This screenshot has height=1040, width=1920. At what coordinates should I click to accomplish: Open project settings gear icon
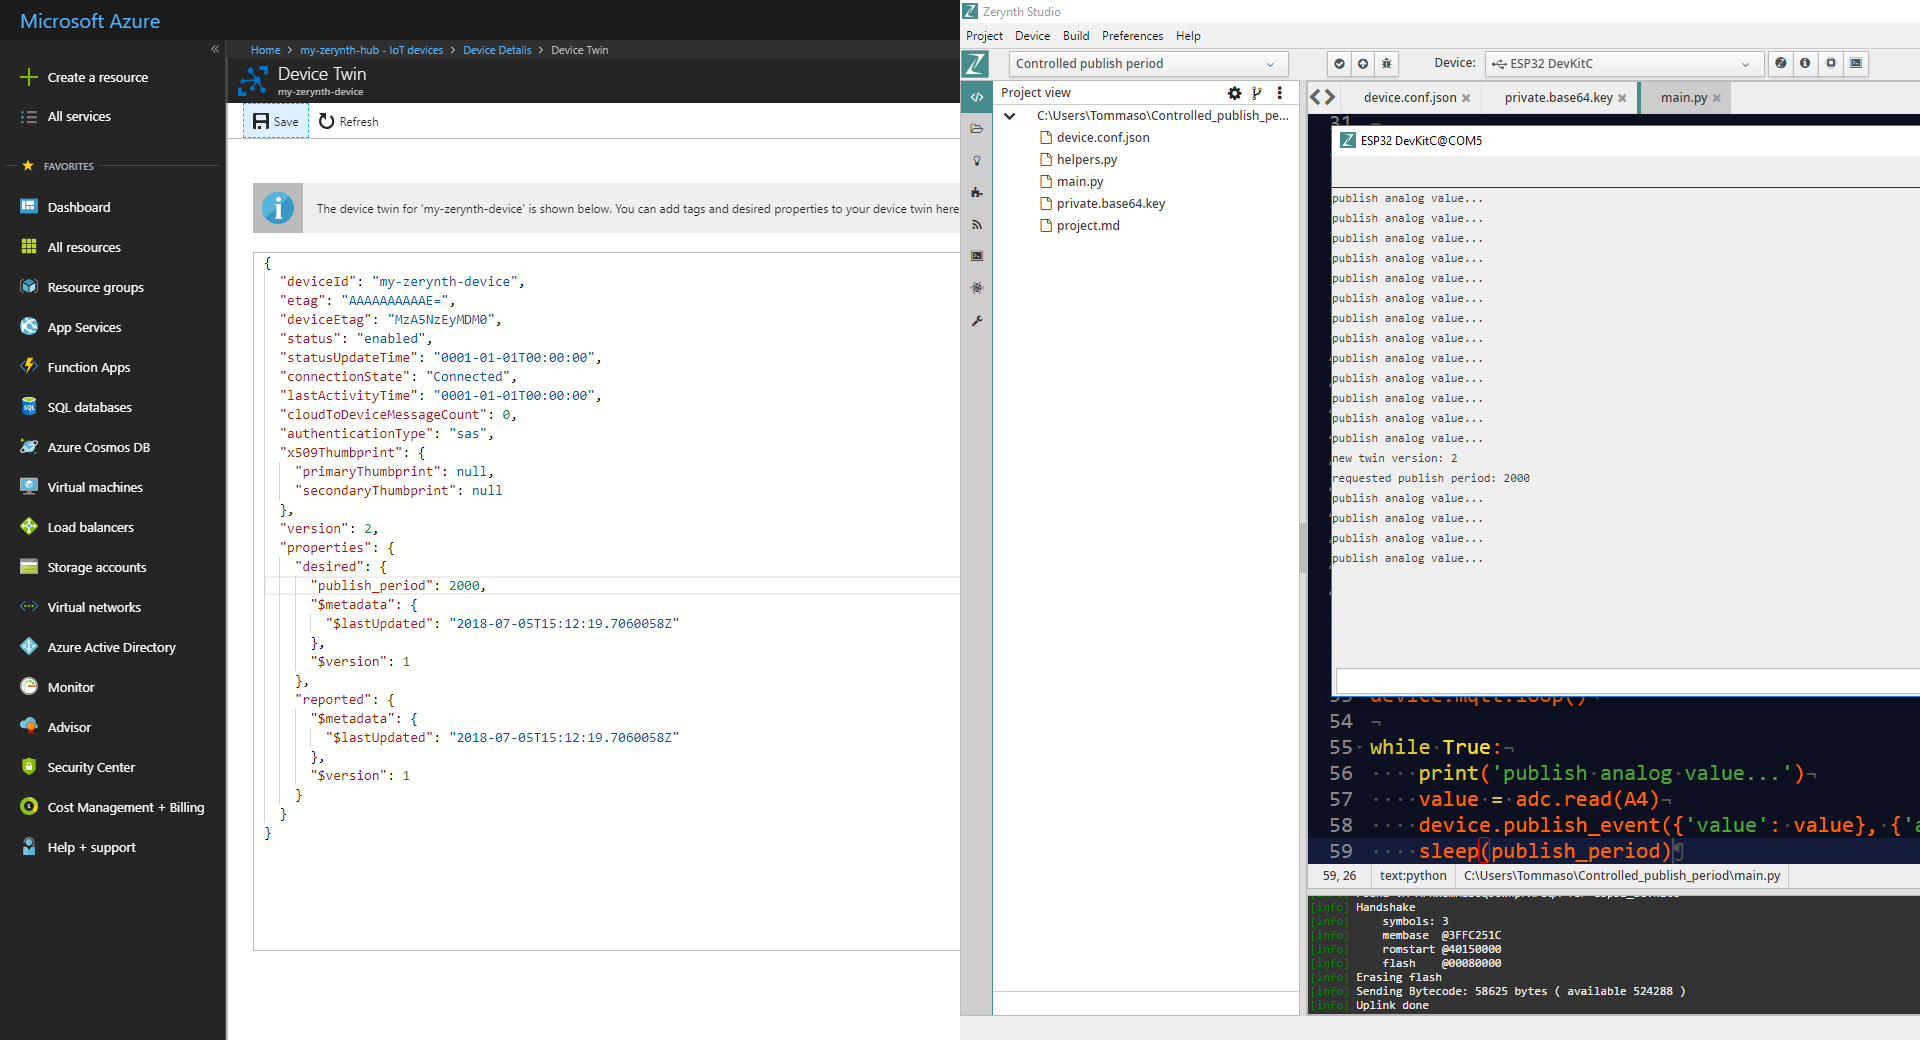(x=1234, y=93)
